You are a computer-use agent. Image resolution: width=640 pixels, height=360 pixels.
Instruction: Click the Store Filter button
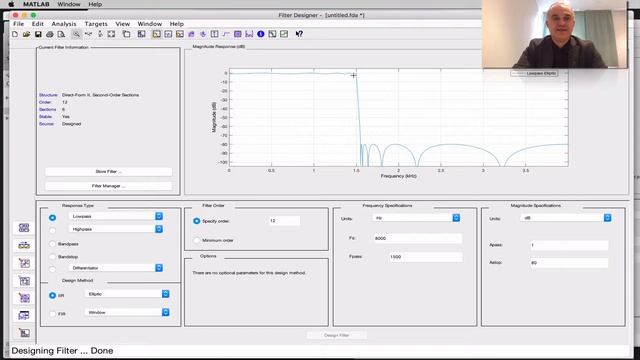109,172
